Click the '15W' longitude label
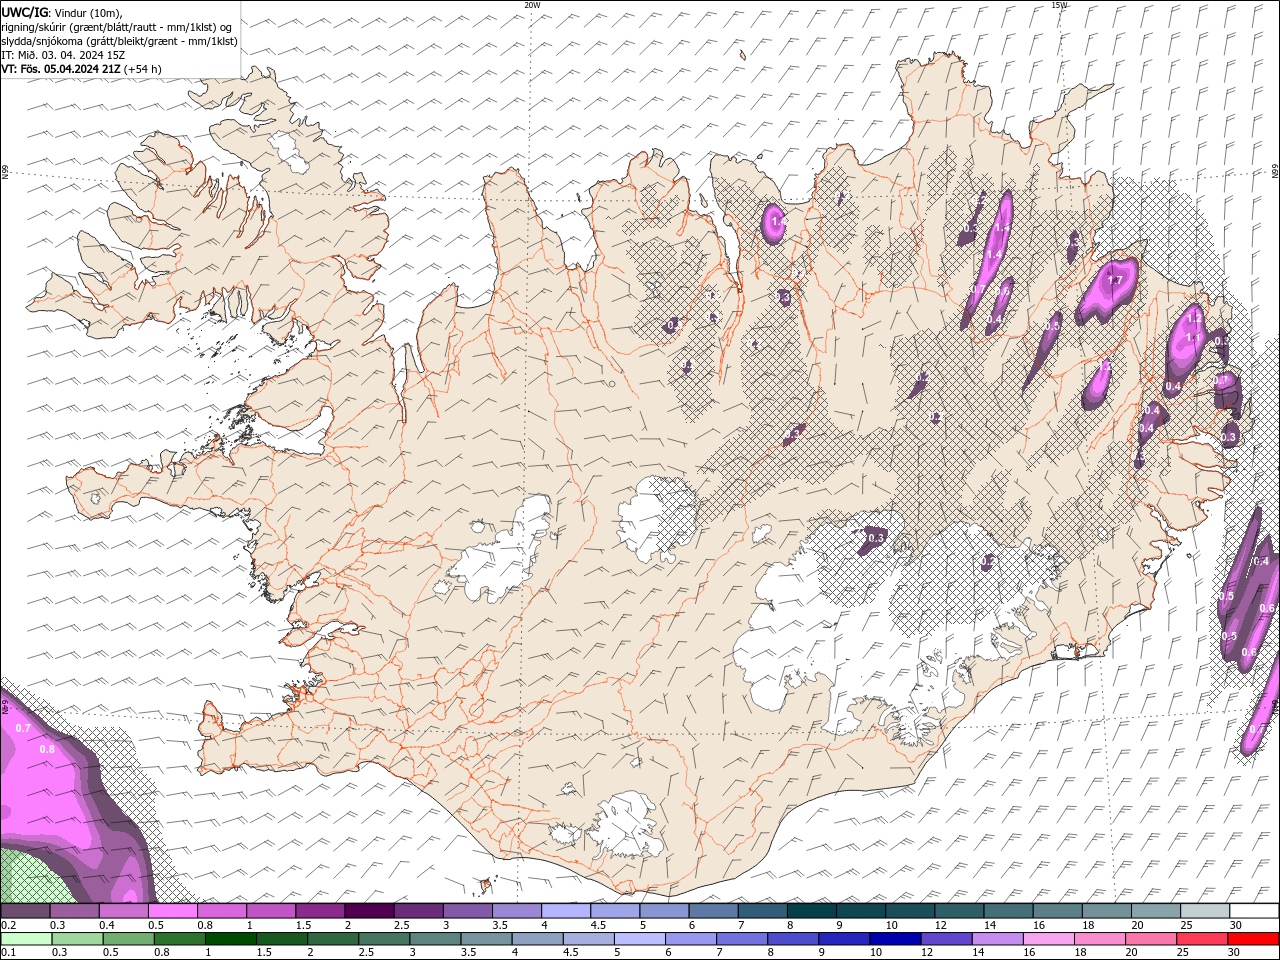Screen dimensions: 1280x960 pos(1059,5)
